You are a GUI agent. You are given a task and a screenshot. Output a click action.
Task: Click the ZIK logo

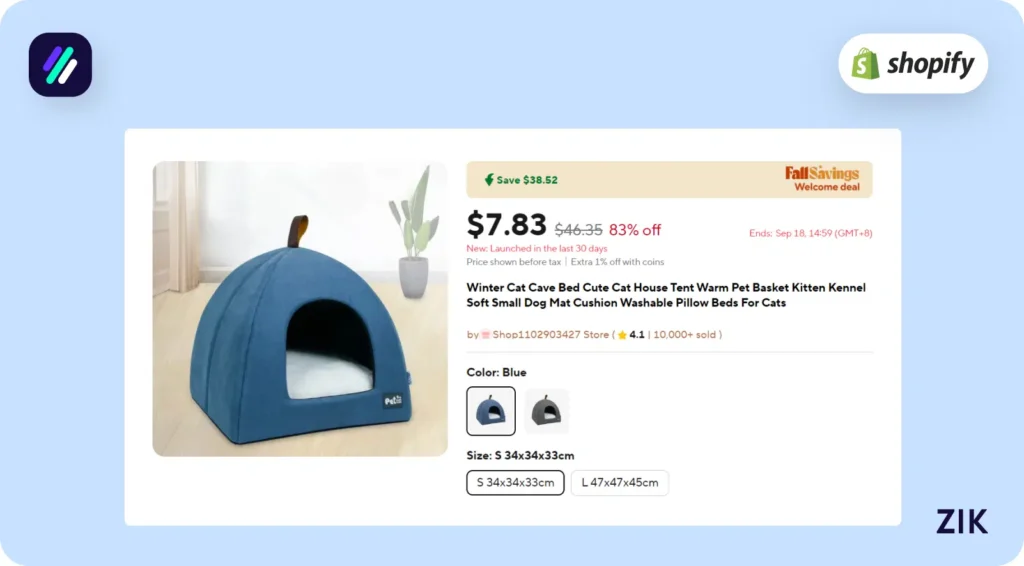click(961, 521)
